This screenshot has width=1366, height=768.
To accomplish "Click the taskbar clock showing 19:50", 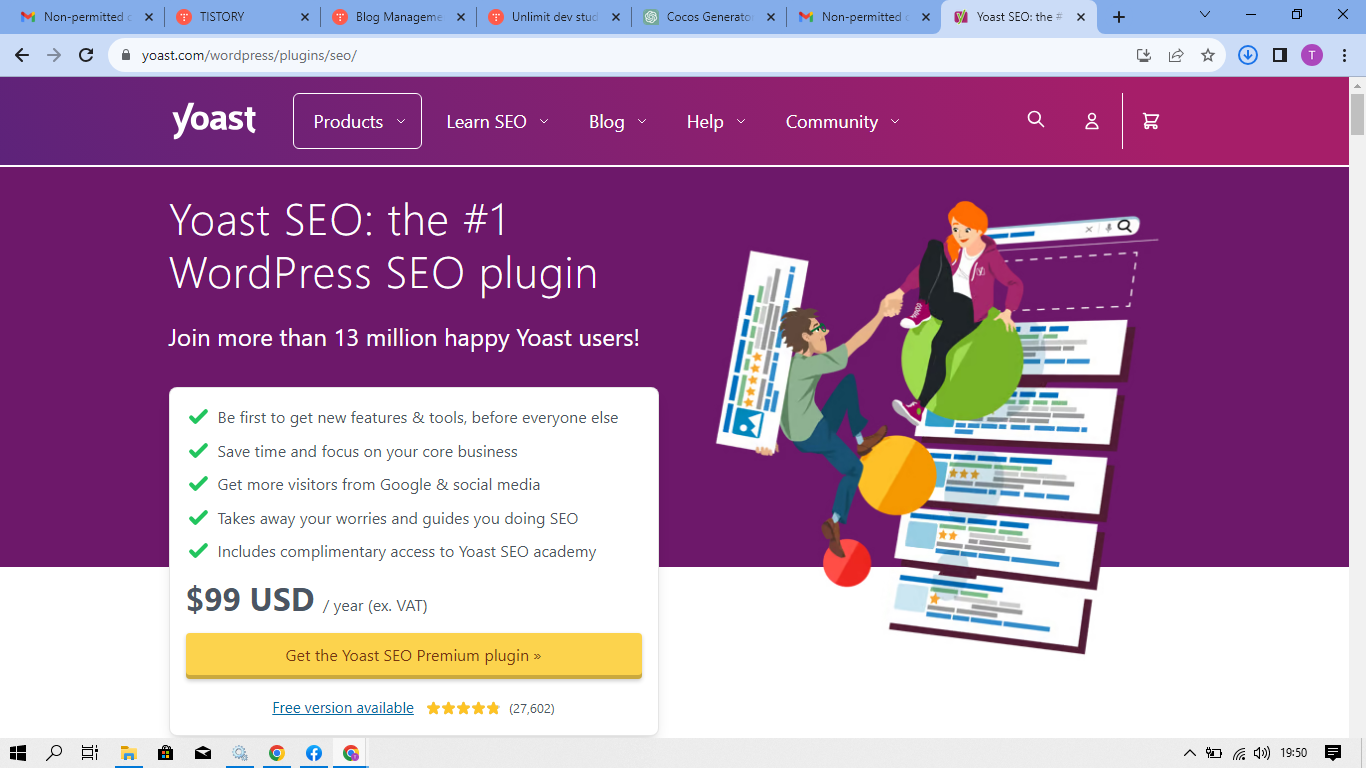I will click(1294, 753).
